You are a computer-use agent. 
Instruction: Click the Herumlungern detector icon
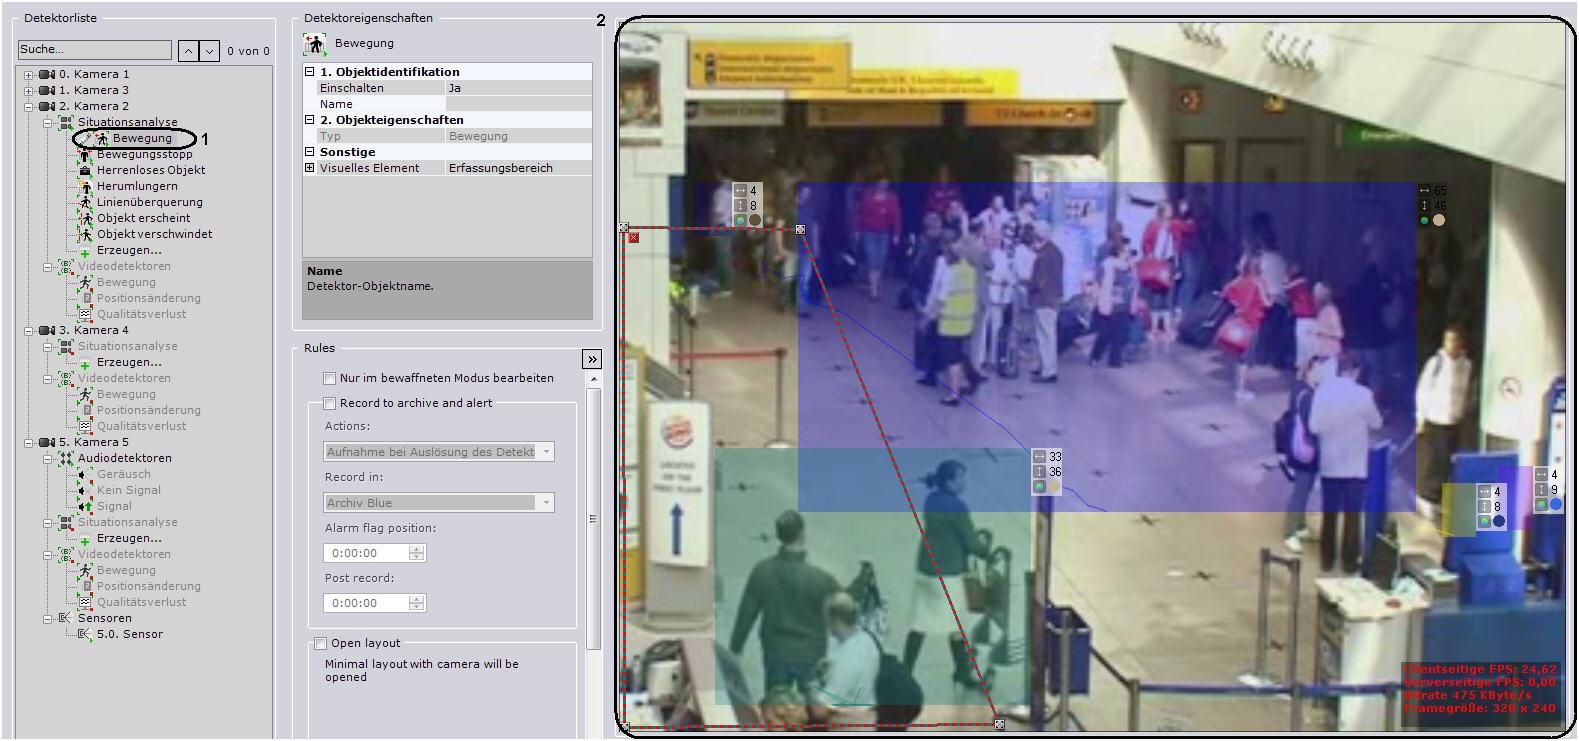pyautogui.click(x=85, y=186)
